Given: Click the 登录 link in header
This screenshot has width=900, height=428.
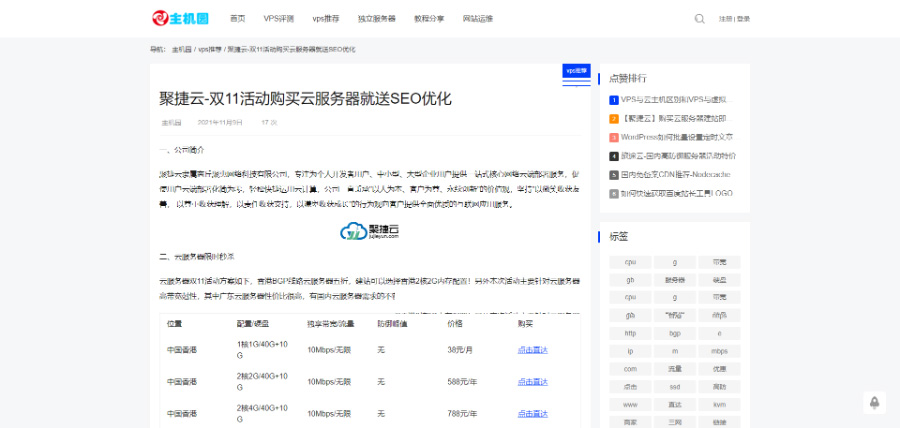Looking at the screenshot, I should pyautogui.click(x=743, y=18).
